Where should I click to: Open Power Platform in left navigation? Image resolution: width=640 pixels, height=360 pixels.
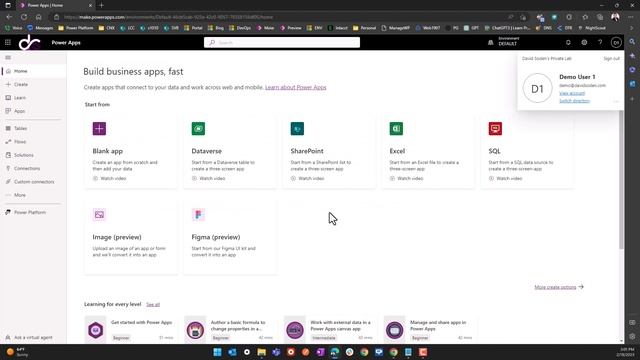[33, 212]
